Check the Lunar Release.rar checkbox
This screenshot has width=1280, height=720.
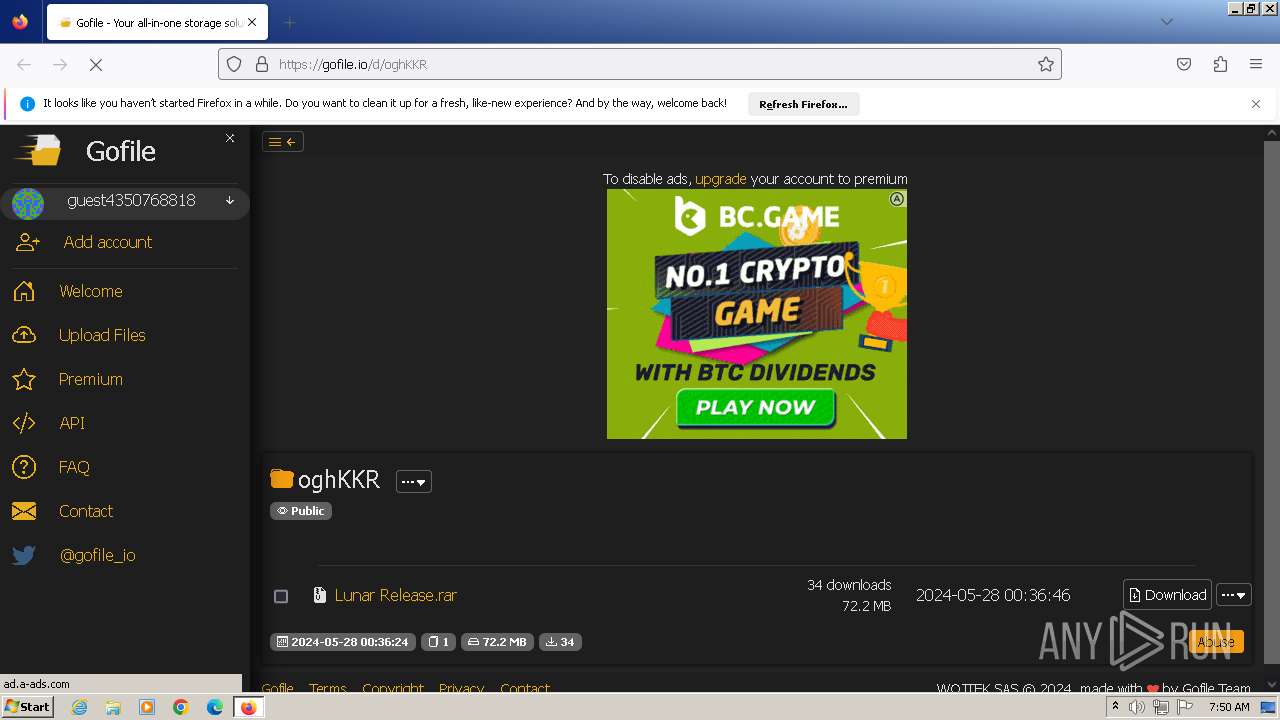click(x=281, y=596)
